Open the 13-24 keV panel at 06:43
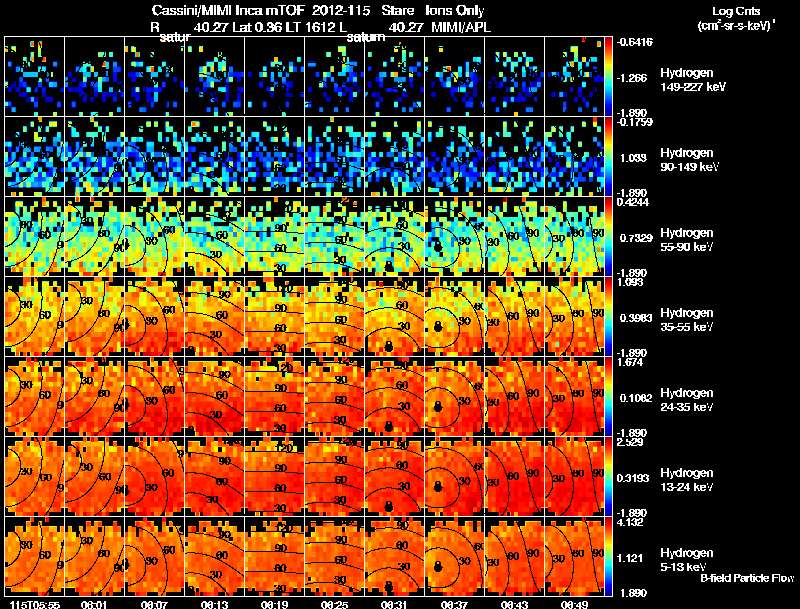 pos(514,477)
